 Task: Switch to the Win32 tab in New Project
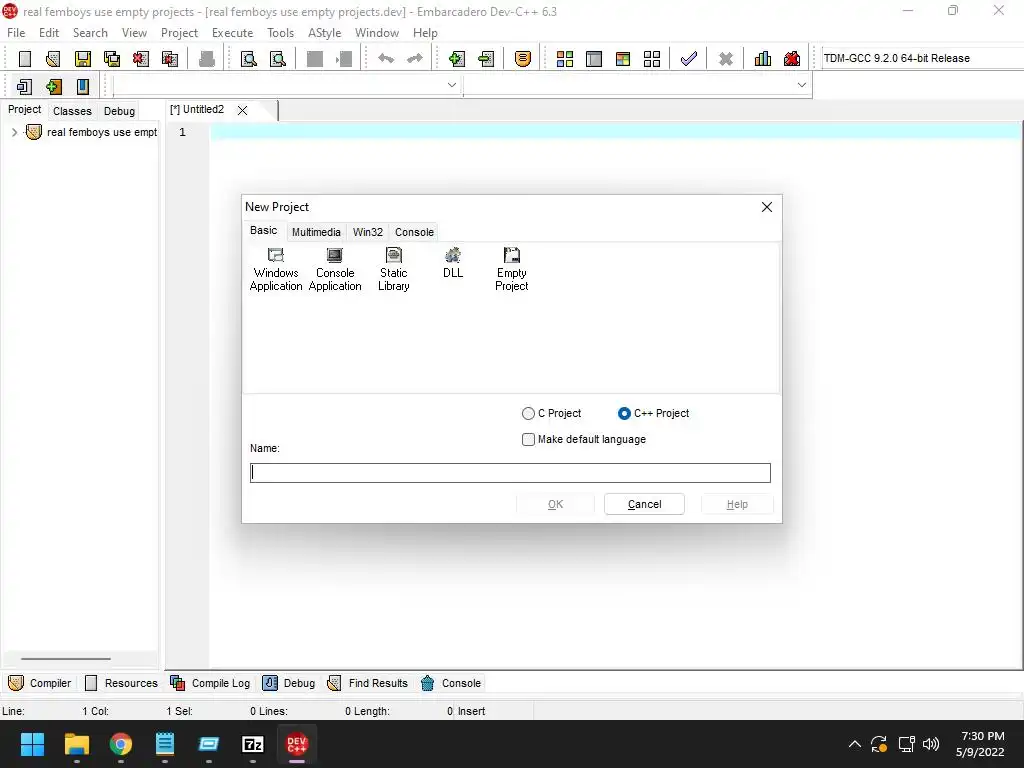point(368,232)
